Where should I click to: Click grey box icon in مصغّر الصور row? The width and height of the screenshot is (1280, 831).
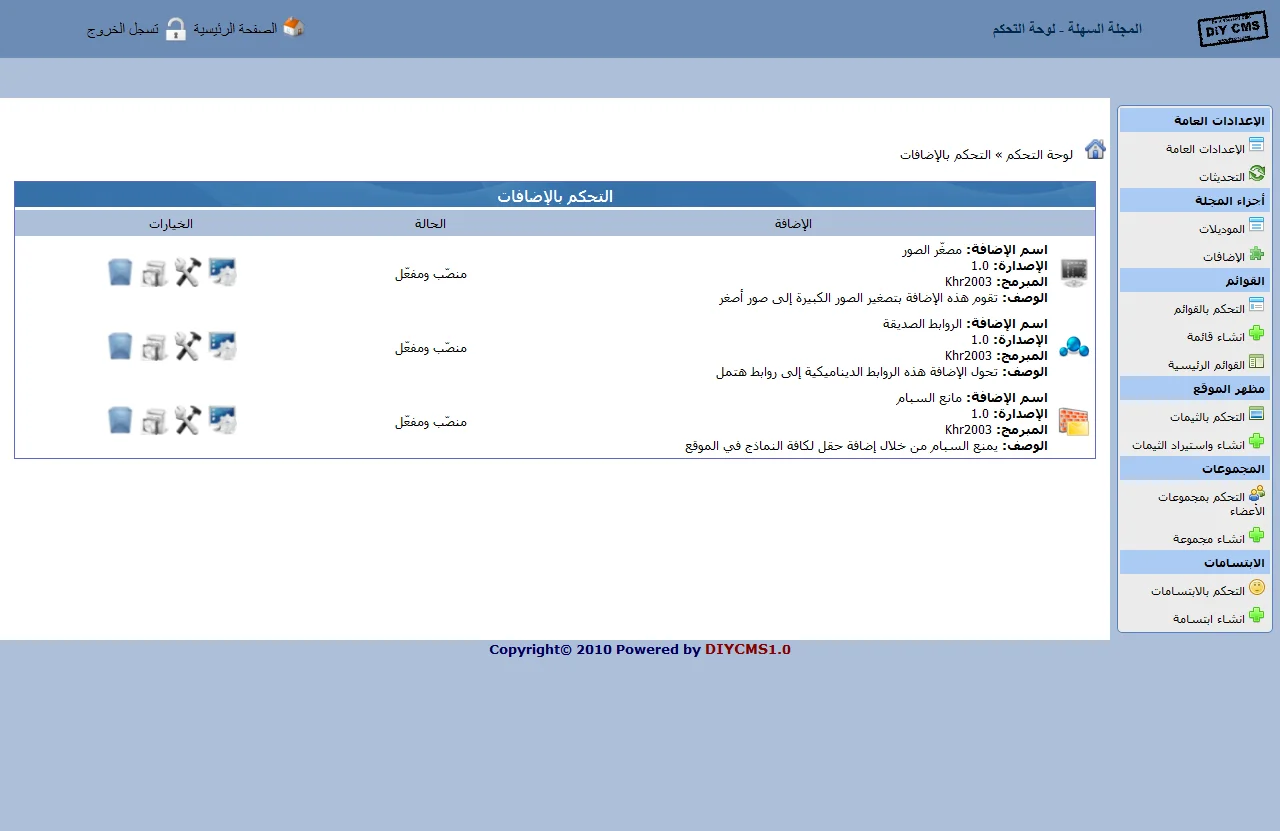(x=154, y=272)
